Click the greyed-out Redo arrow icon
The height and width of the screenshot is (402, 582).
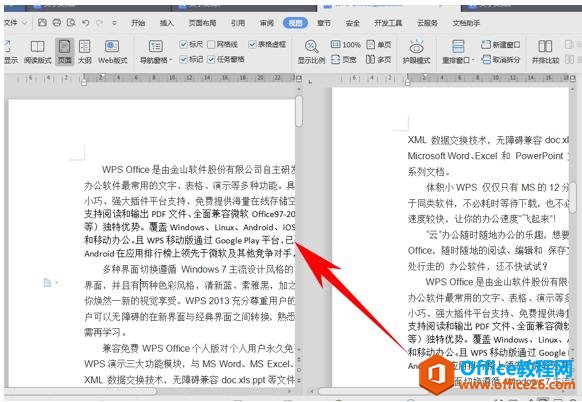click(99, 23)
